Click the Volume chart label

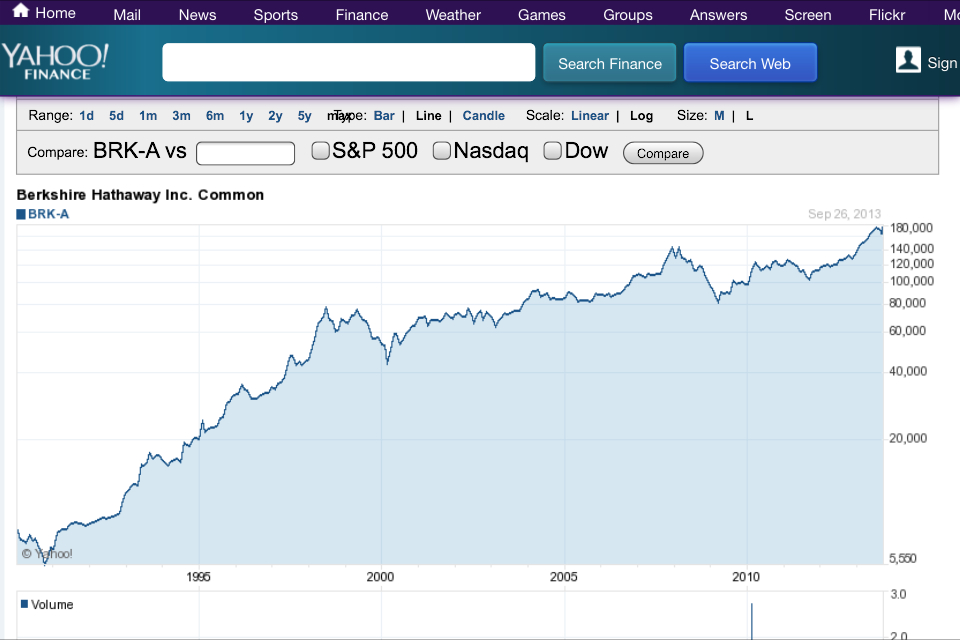pyautogui.click(x=52, y=604)
